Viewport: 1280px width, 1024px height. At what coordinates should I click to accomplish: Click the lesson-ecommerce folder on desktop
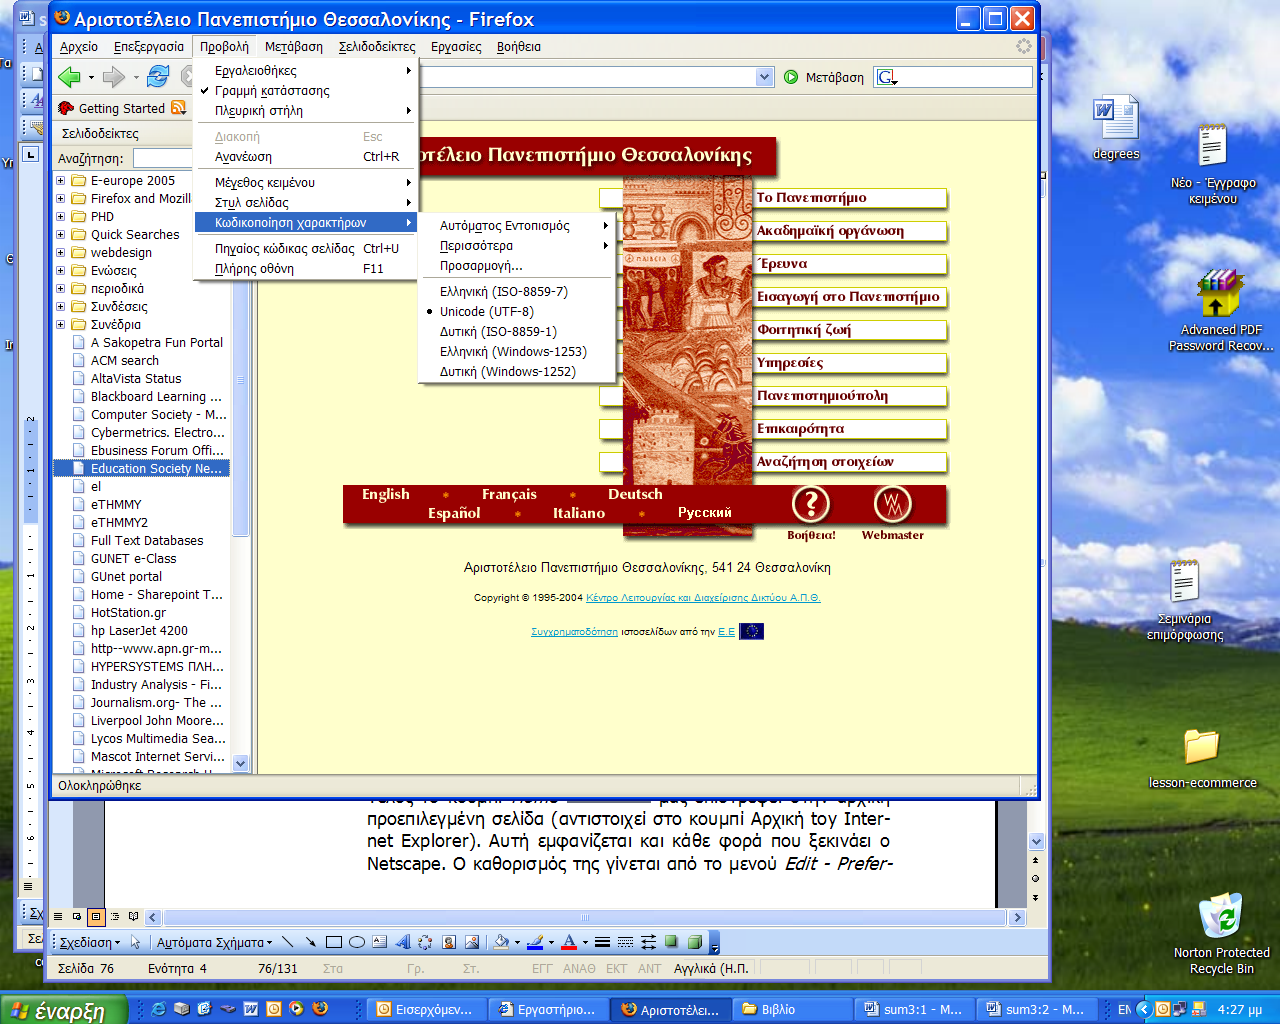click(x=1202, y=758)
